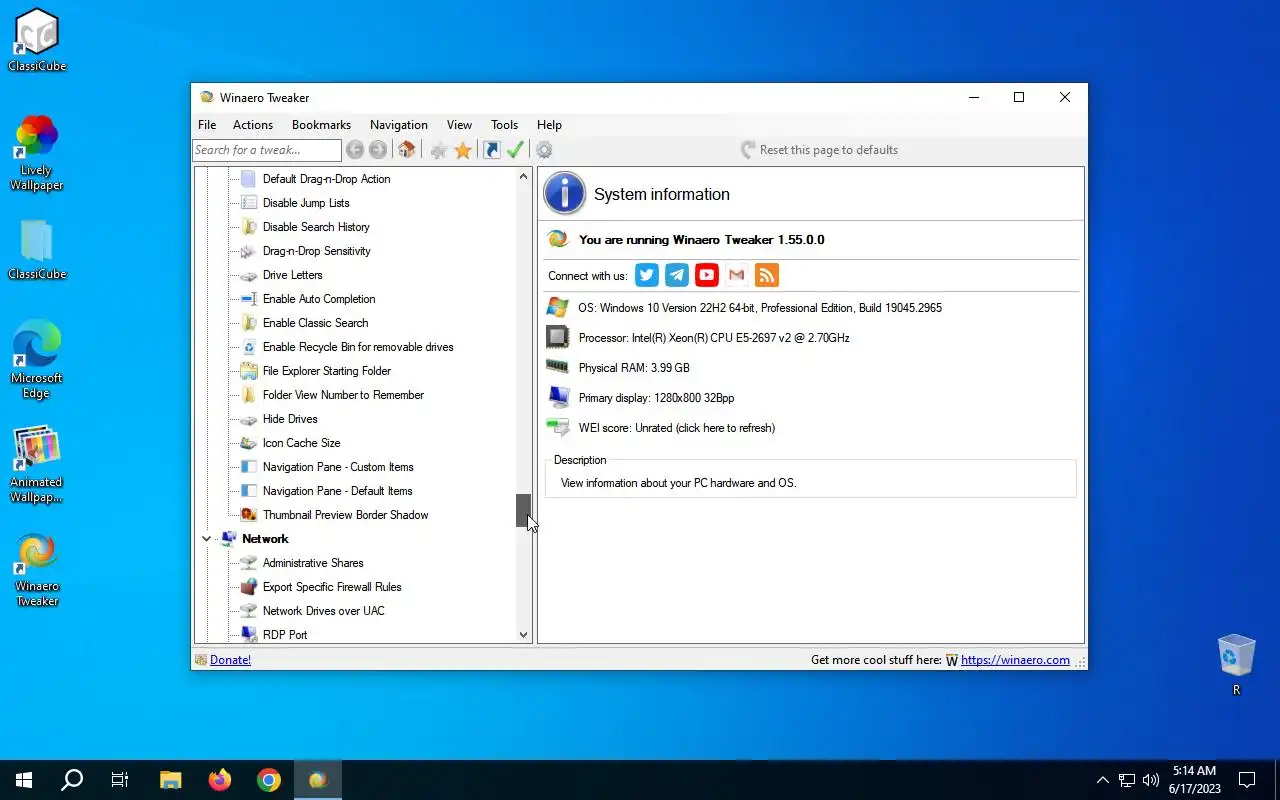Open bookmarks with the gold star icon
1280x800 pixels.
pos(463,150)
